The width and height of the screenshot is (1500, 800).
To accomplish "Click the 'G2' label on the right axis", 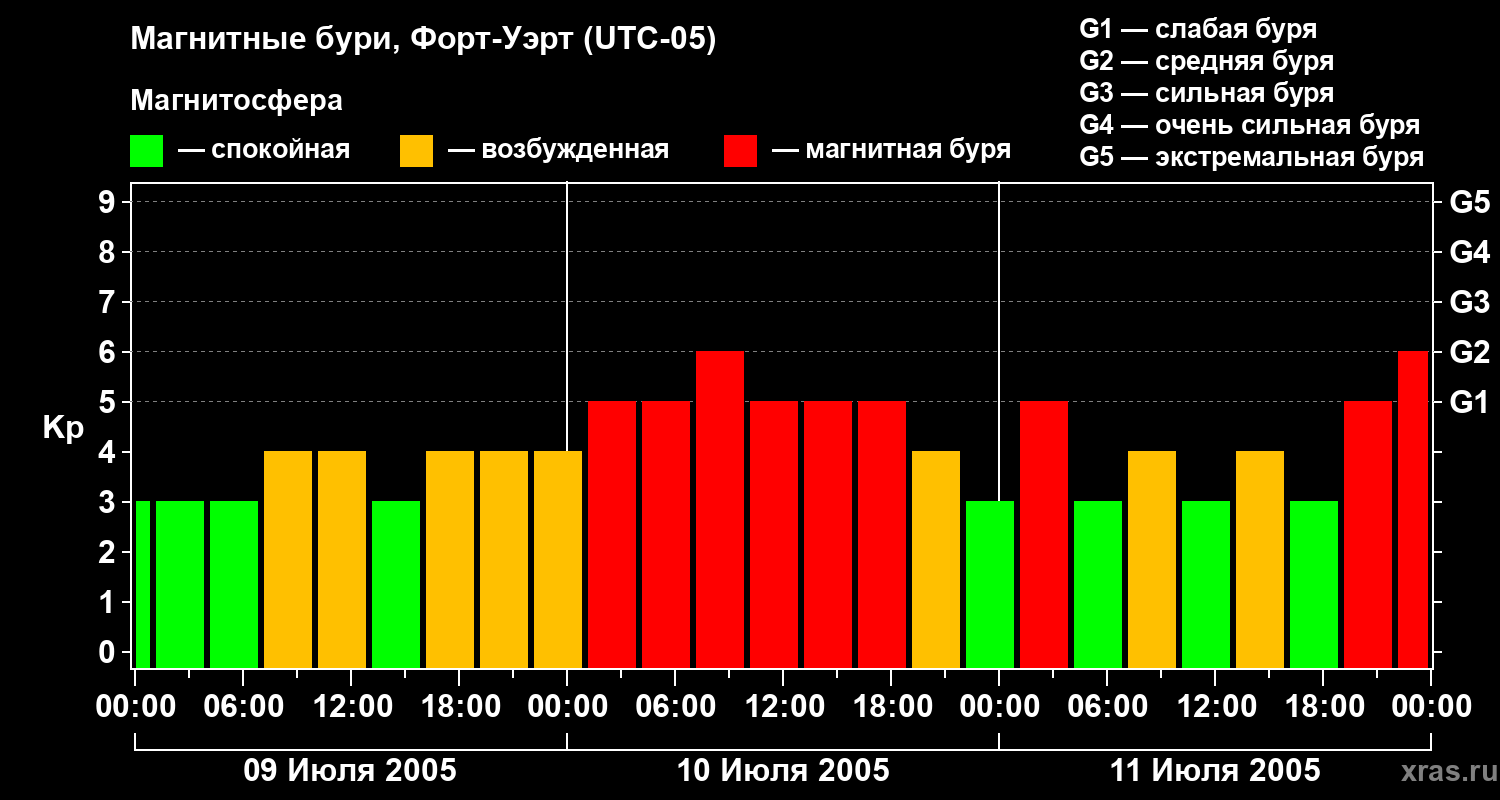I will (1470, 352).
